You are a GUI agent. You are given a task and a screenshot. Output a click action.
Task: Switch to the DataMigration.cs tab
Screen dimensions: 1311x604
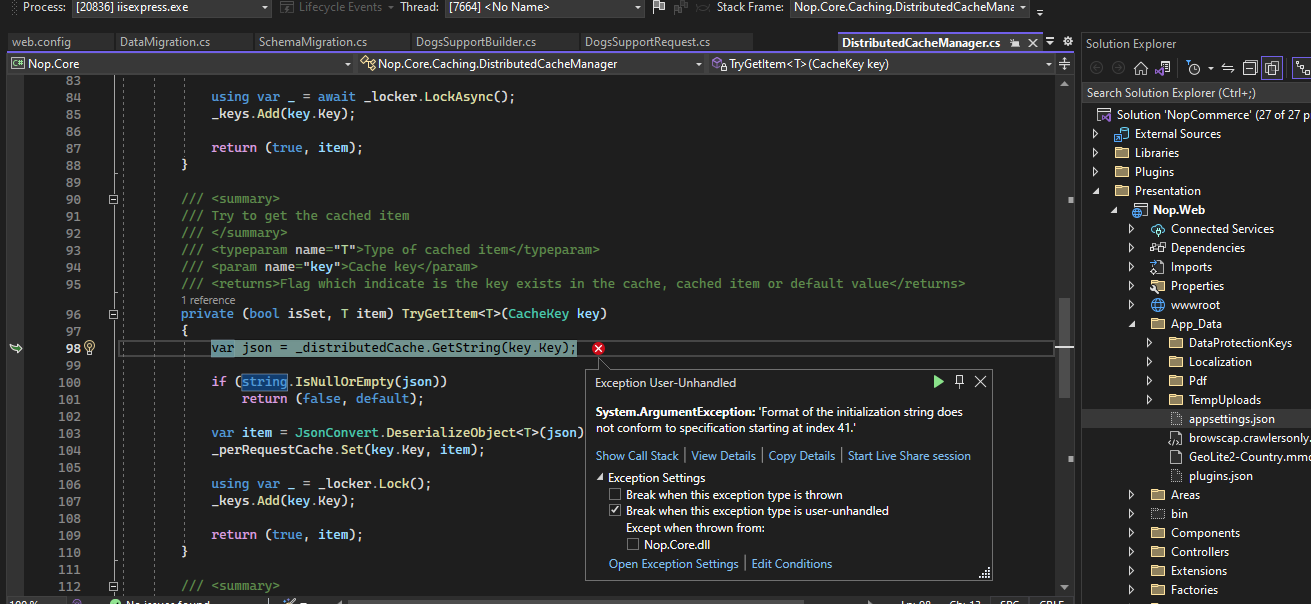(164, 42)
